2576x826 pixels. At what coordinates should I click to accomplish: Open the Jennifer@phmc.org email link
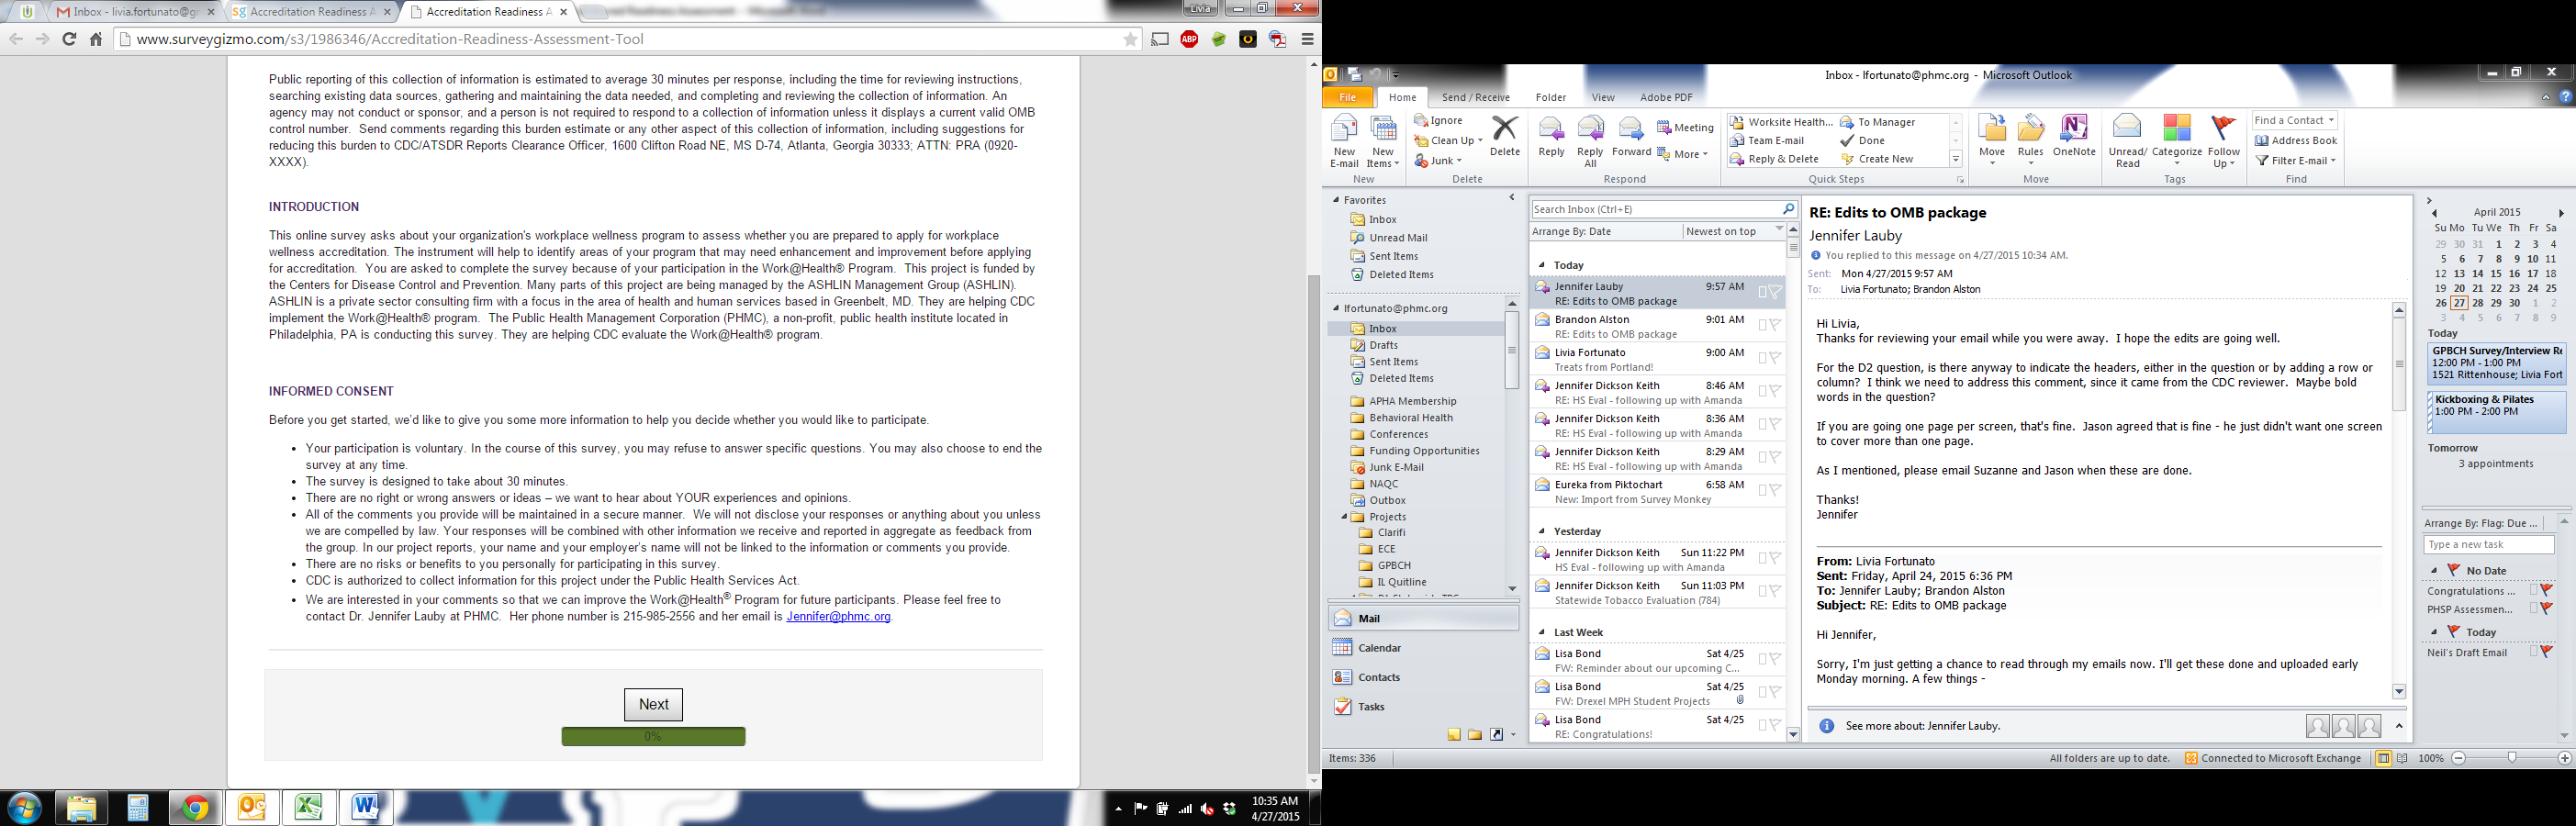838,616
